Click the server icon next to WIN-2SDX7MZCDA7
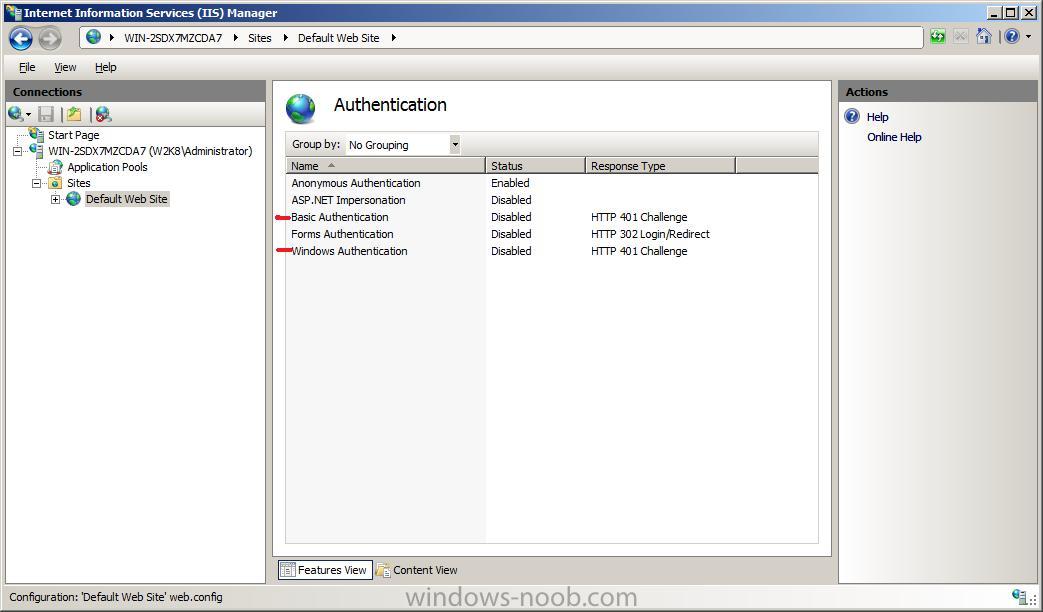 point(37,150)
